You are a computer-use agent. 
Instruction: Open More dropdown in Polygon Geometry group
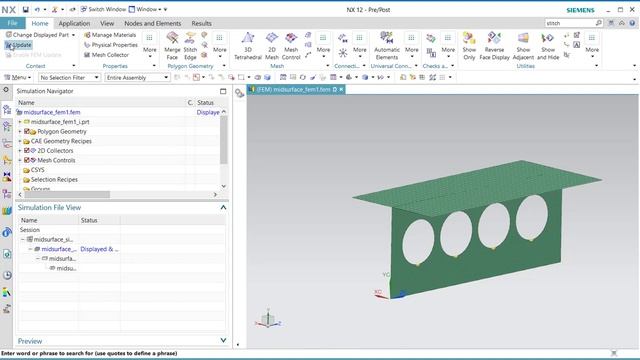(220, 46)
